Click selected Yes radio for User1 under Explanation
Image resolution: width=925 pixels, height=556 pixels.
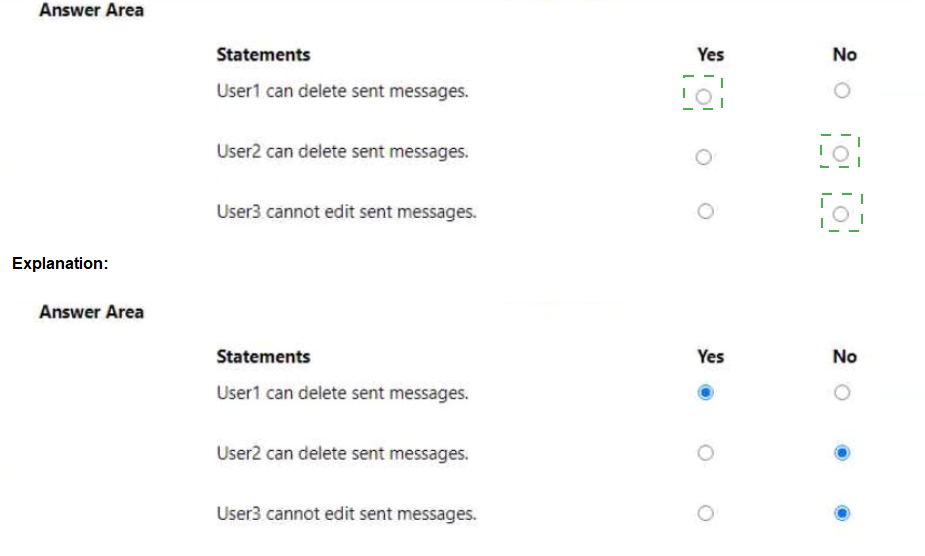[705, 393]
